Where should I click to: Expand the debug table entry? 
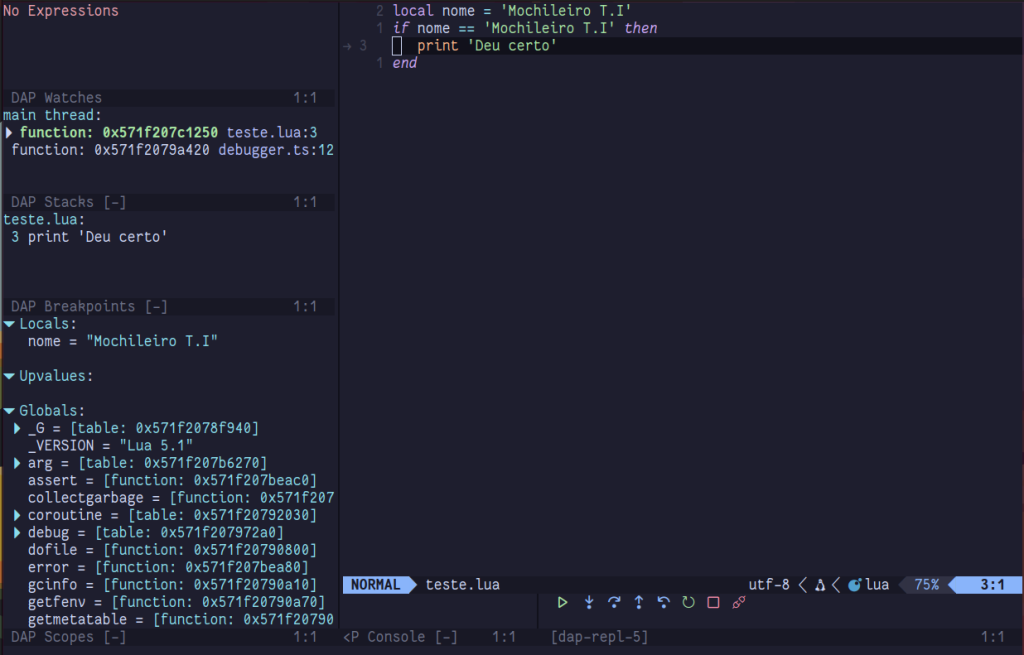point(18,532)
